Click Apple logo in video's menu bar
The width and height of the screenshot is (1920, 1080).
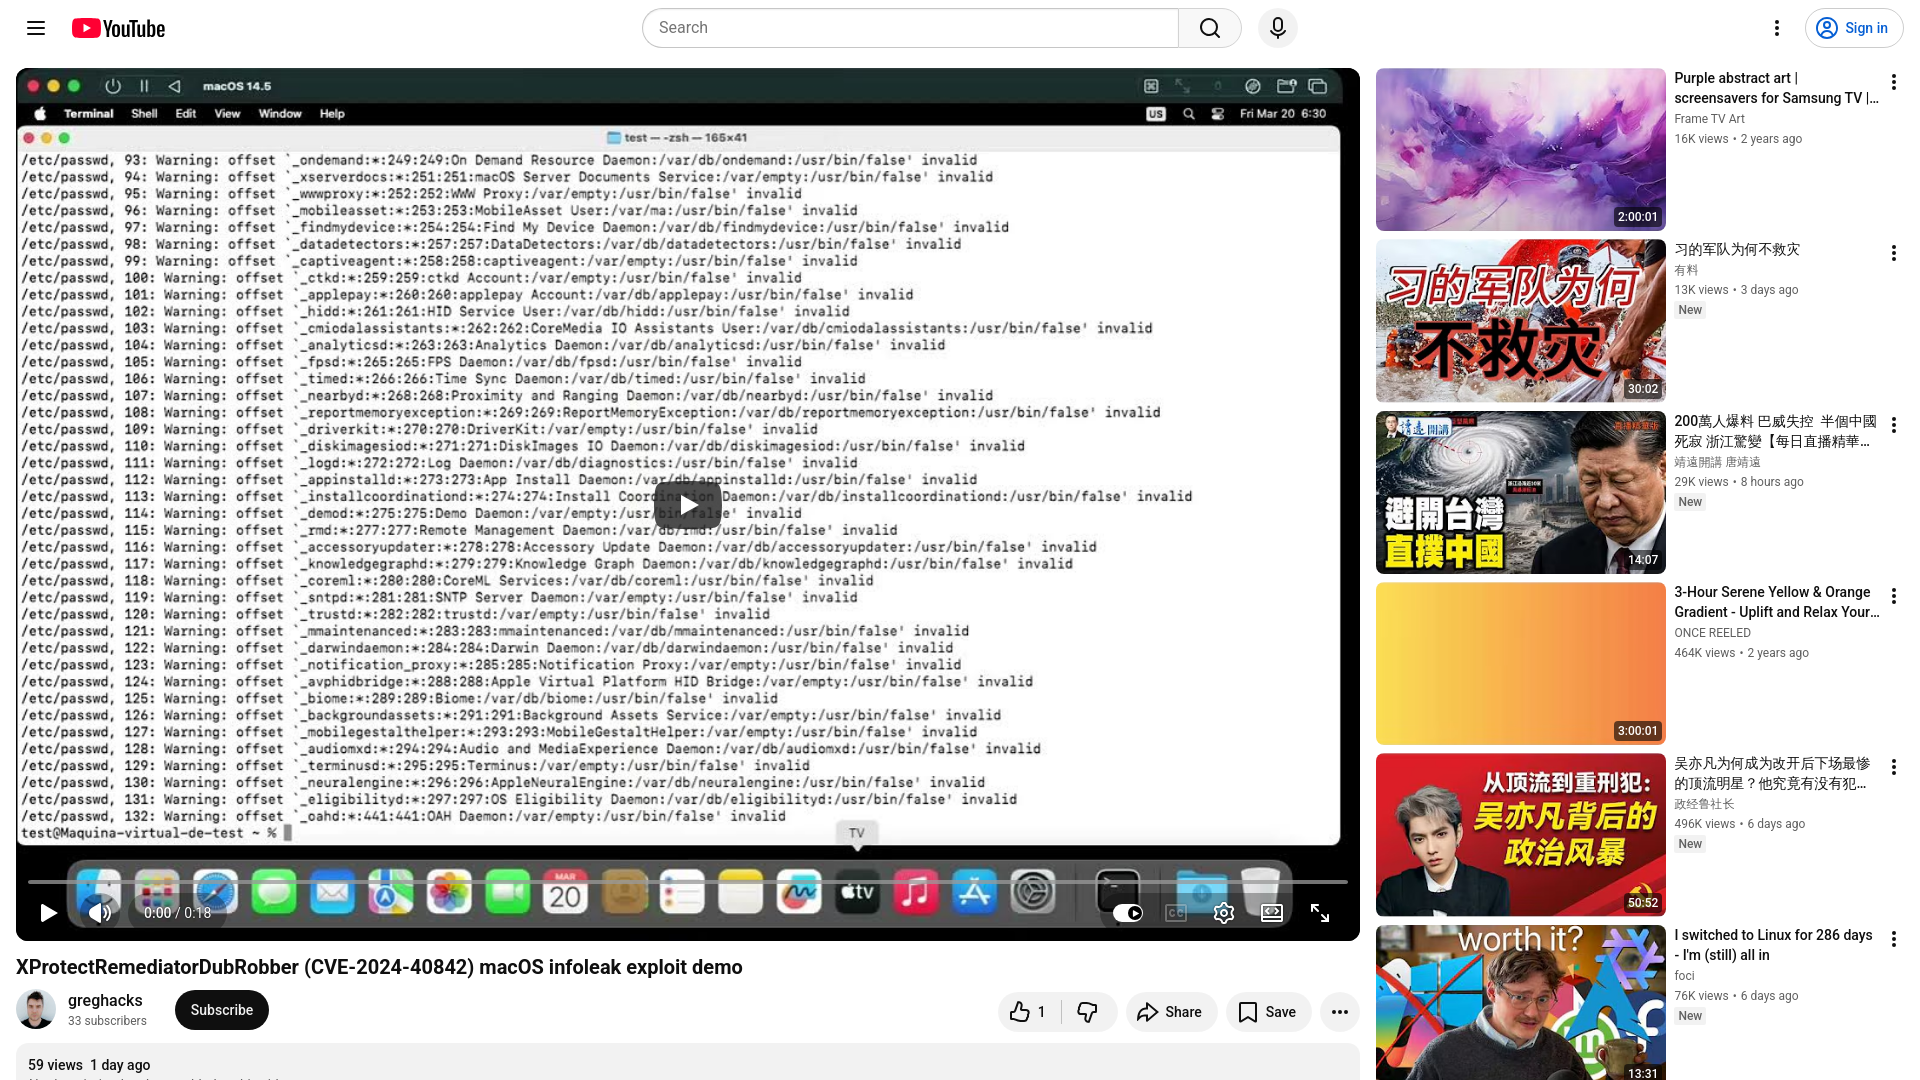pos(40,114)
